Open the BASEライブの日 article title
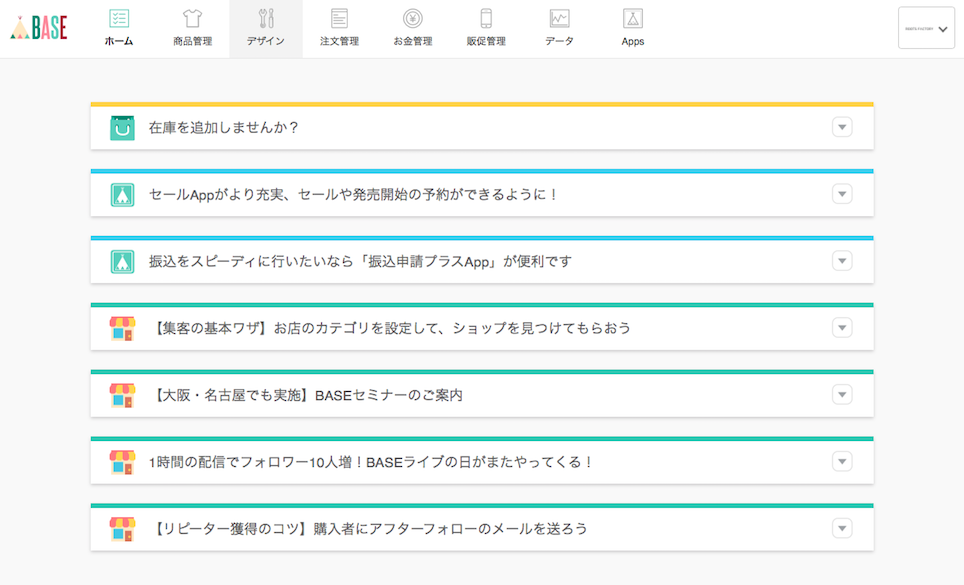Viewport: 964px width, 585px height. point(371,462)
